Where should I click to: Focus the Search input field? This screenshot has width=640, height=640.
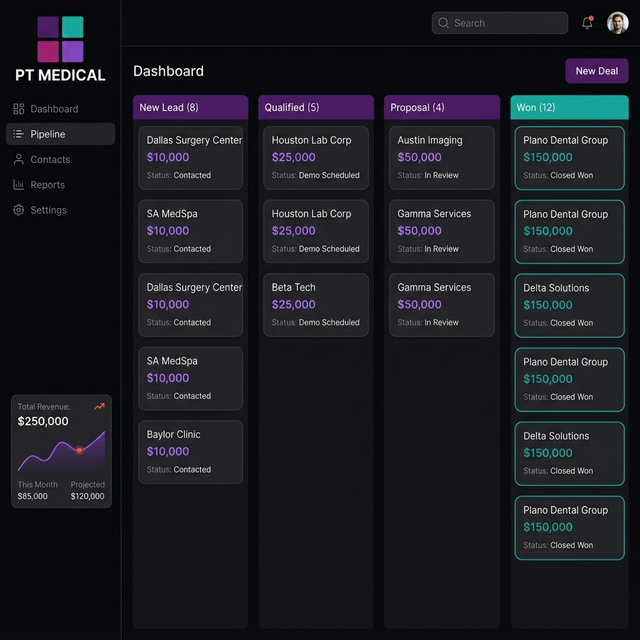click(x=500, y=23)
